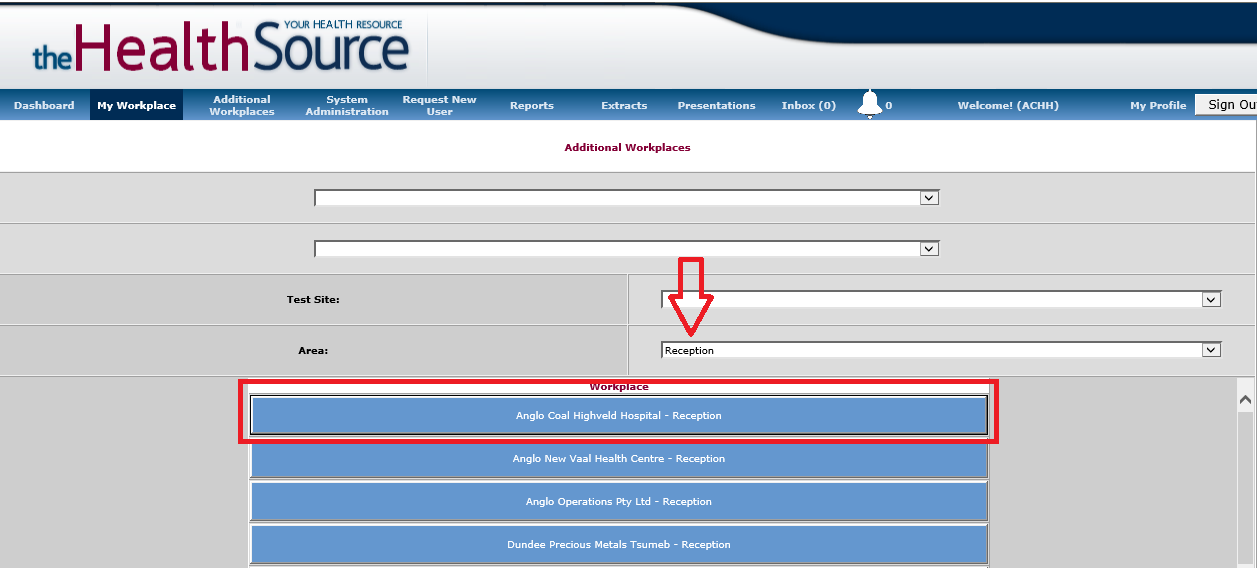Image resolution: width=1257 pixels, height=570 pixels.
Task: Select the My Workplace tab
Action: coord(136,105)
